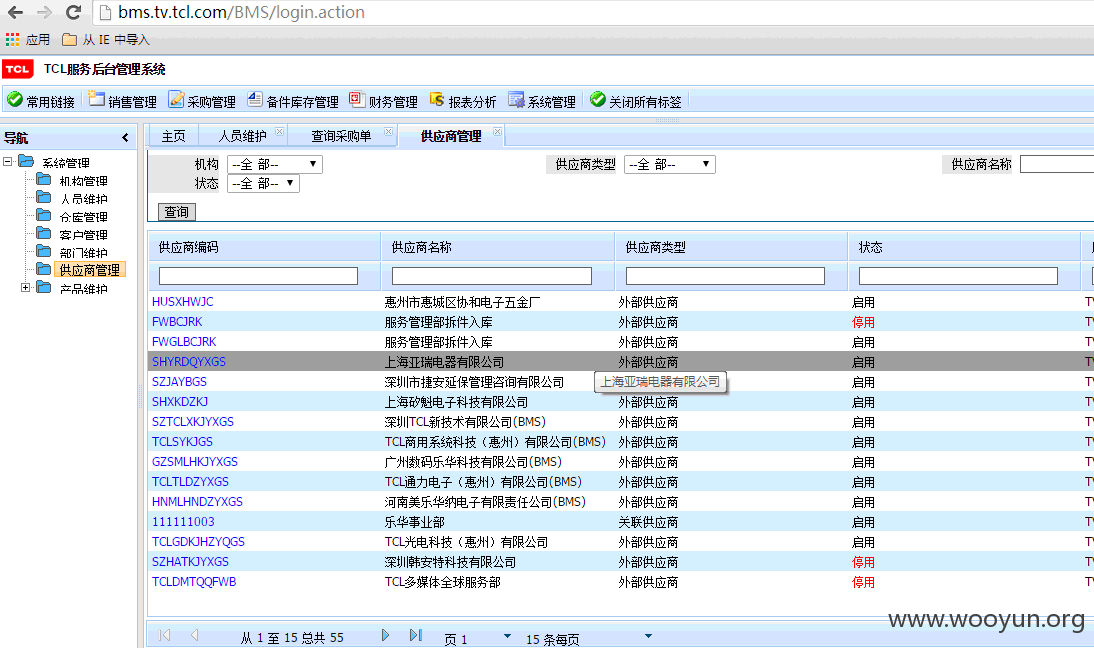The width and height of the screenshot is (1094, 648).
Task: Click the 供应商名称 search input
Action: tap(1056, 165)
